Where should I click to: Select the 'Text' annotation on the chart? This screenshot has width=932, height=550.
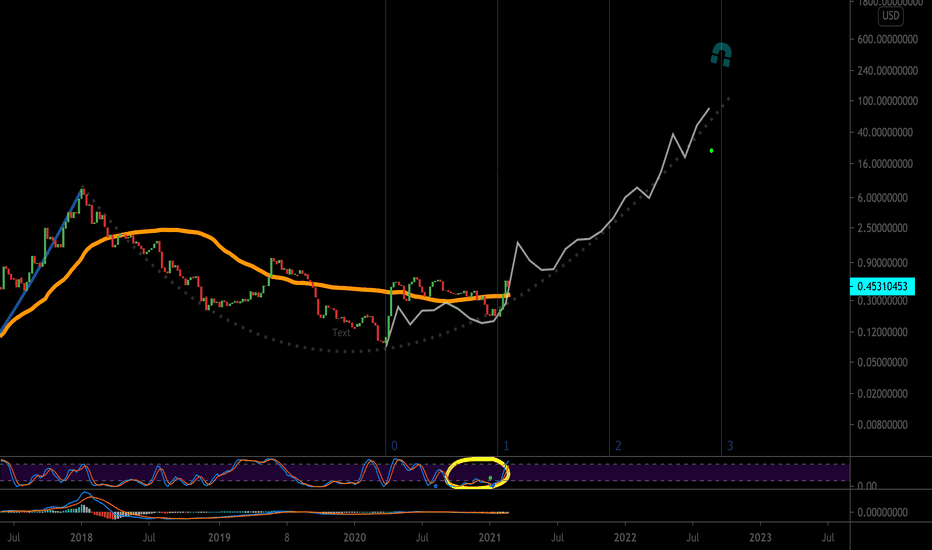341,333
